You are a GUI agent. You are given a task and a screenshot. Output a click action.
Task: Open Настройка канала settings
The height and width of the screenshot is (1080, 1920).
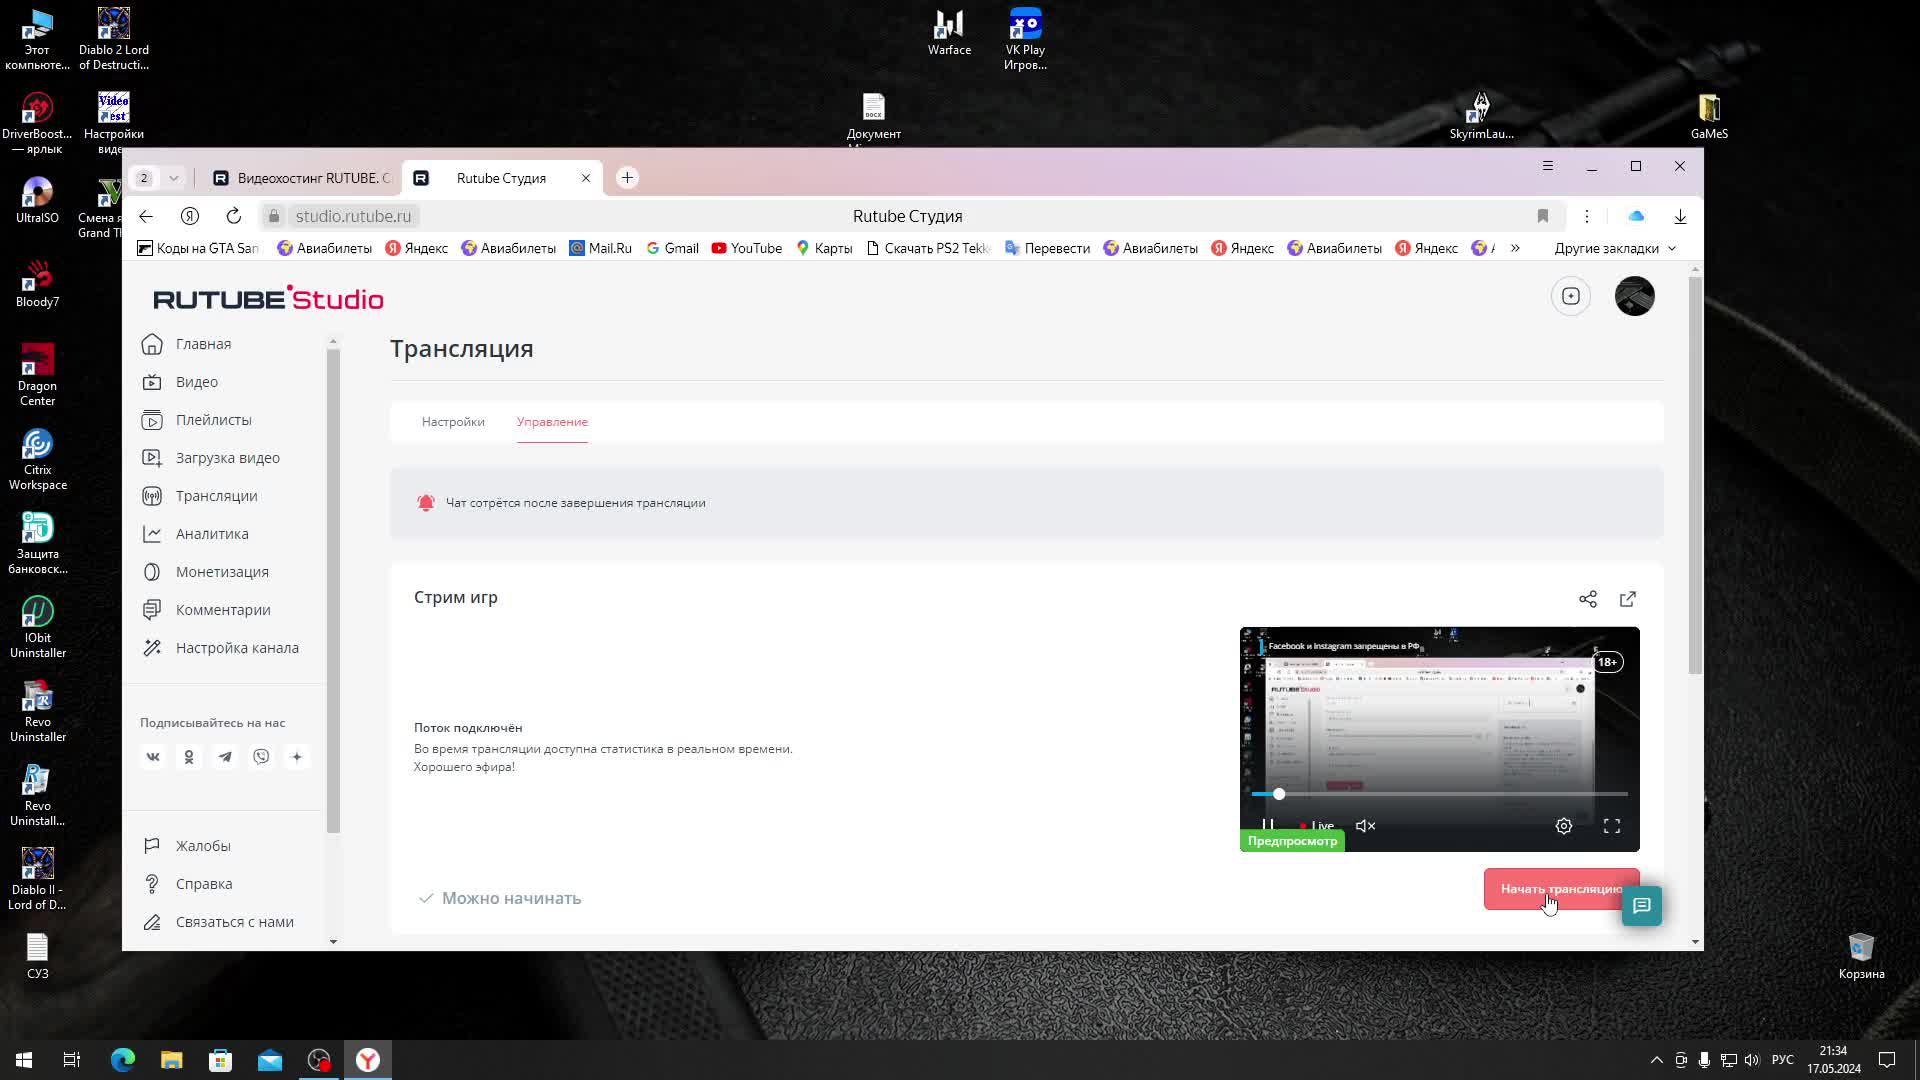point(220,648)
